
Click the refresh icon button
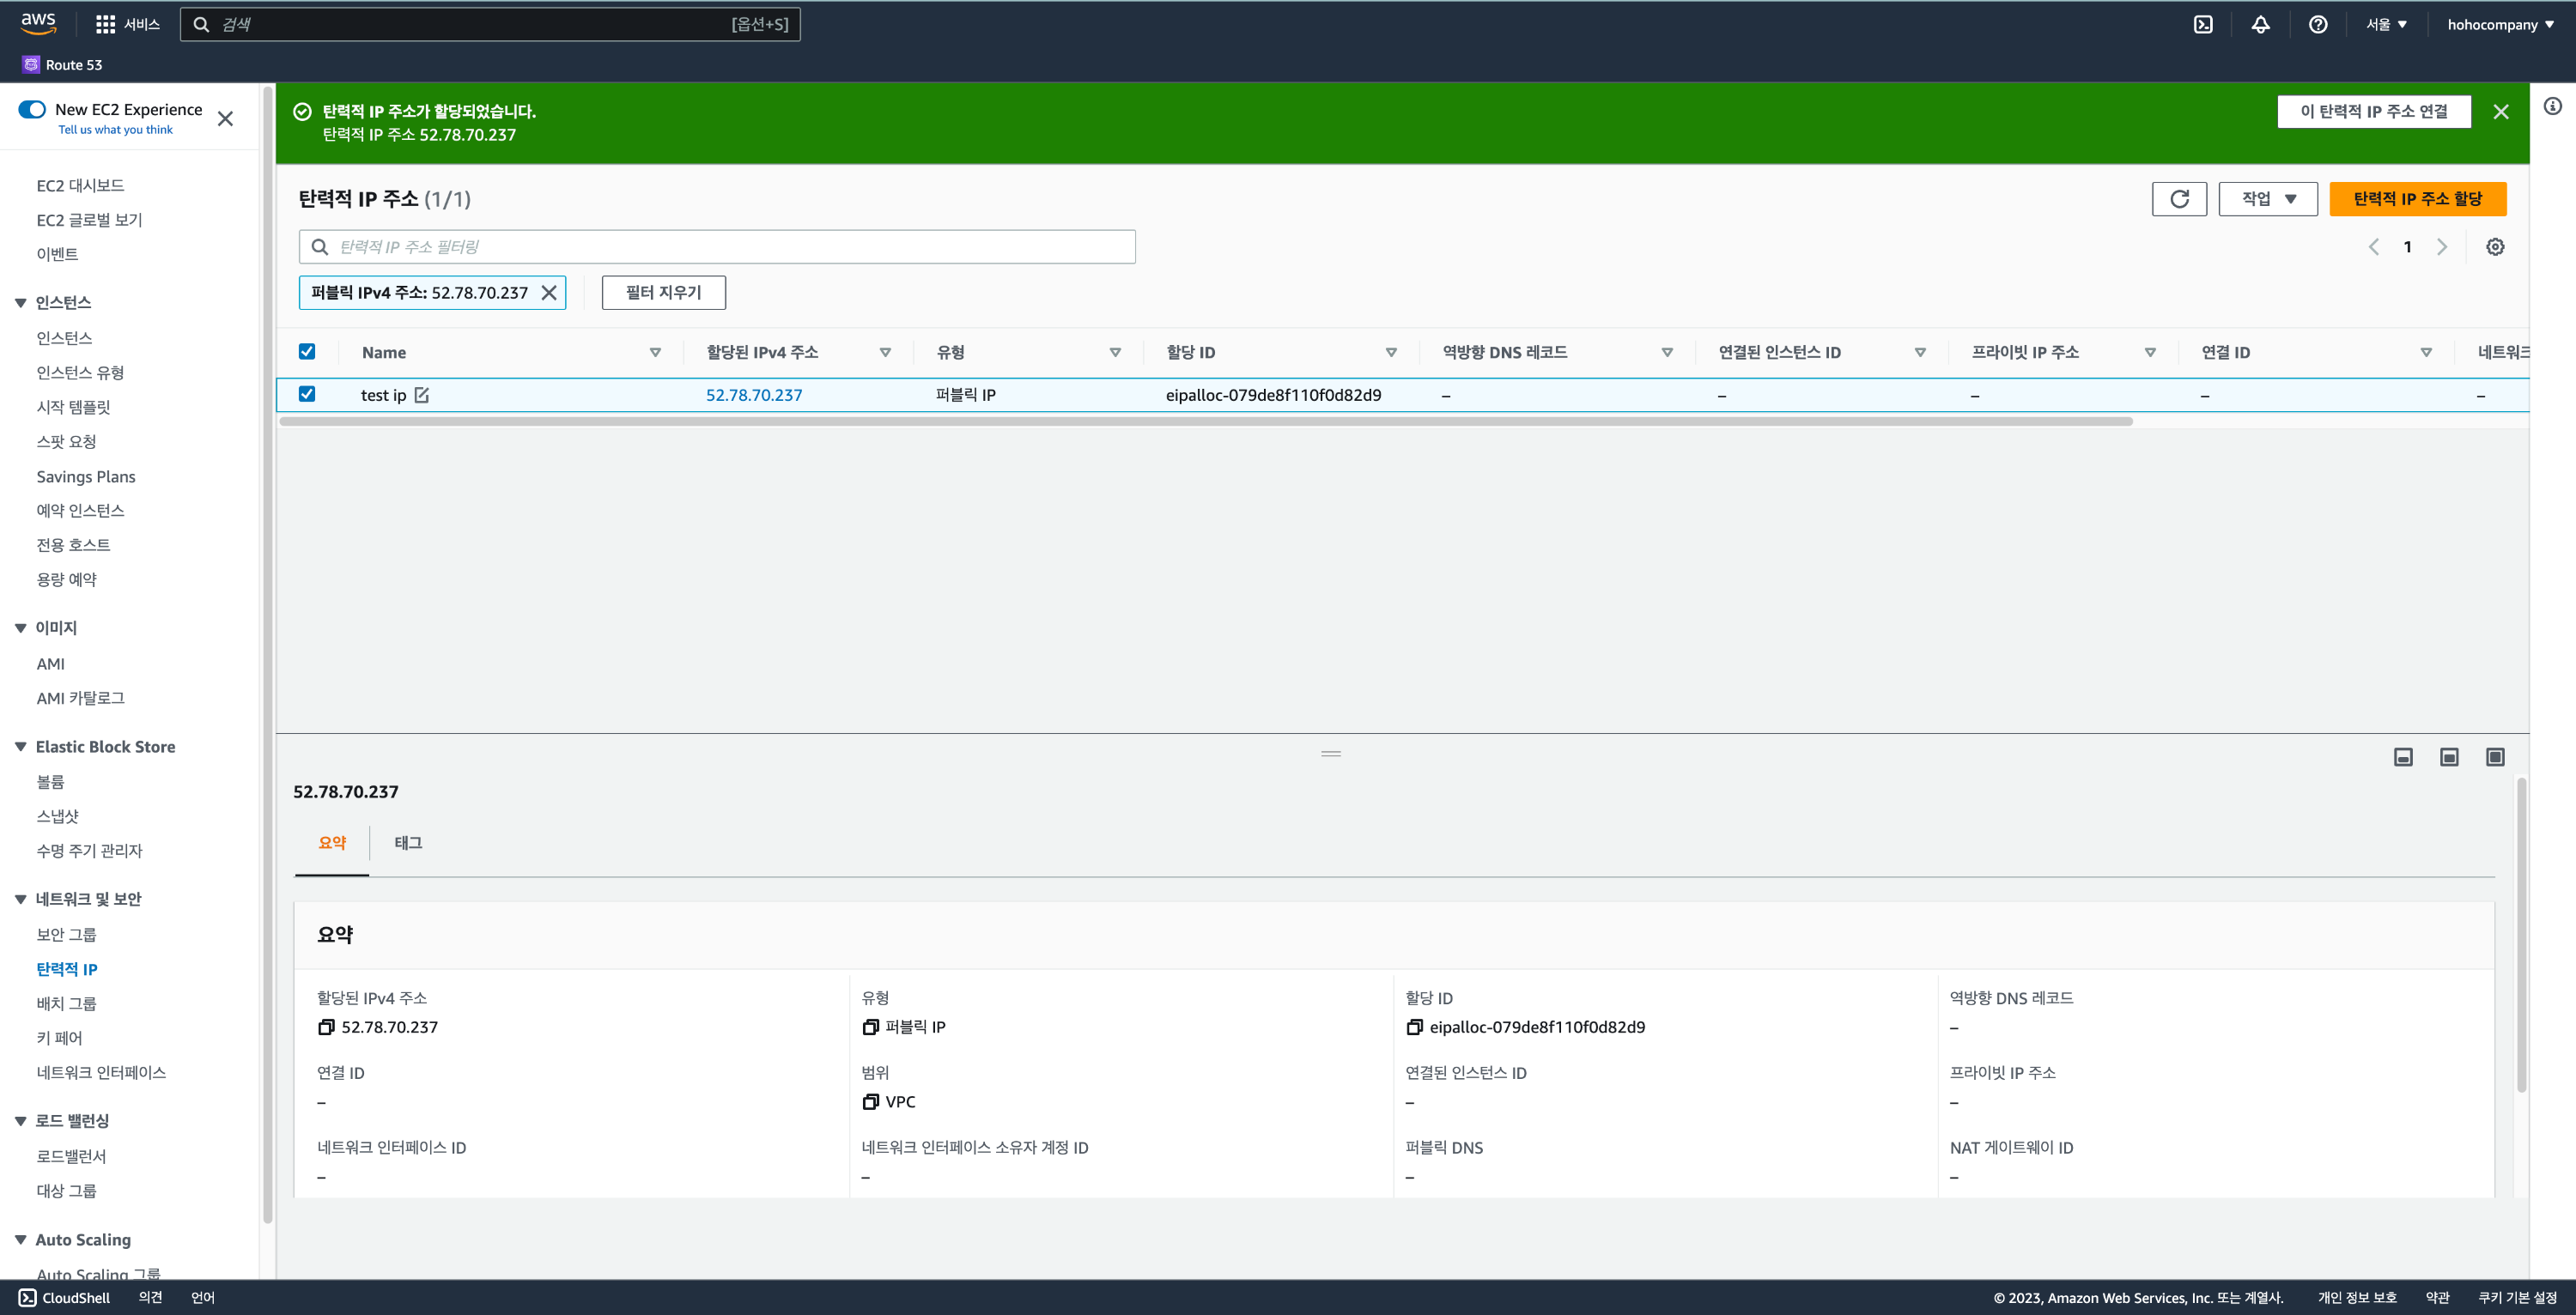tap(2178, 199)
